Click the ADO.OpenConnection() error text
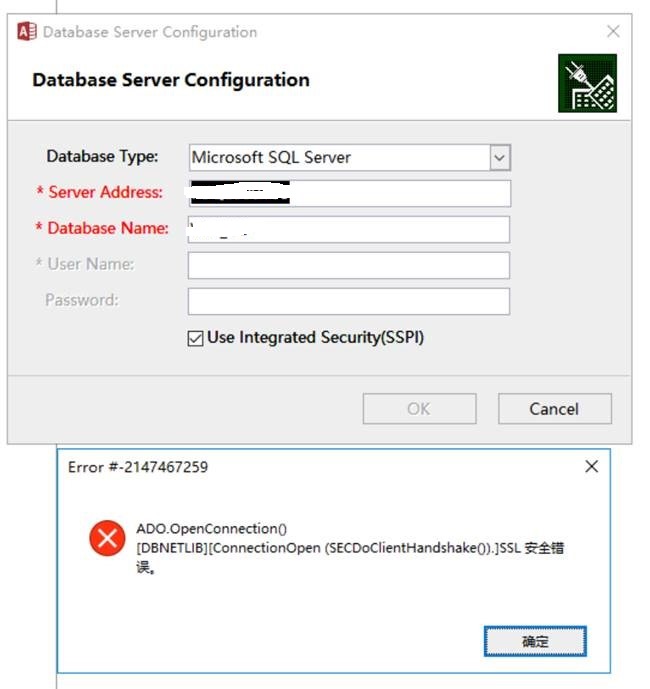650x689 pixels. point(211,529)
